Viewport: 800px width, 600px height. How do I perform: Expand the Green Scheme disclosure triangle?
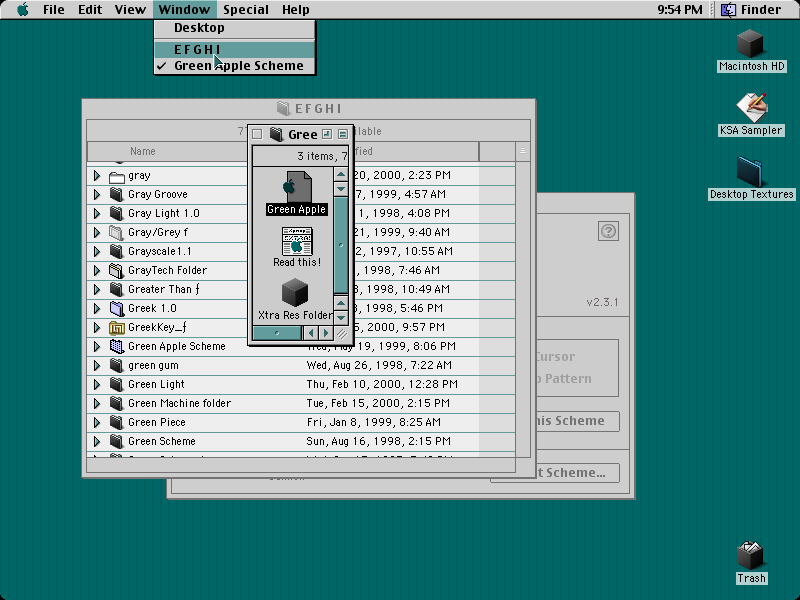click(x=97, y=441)
